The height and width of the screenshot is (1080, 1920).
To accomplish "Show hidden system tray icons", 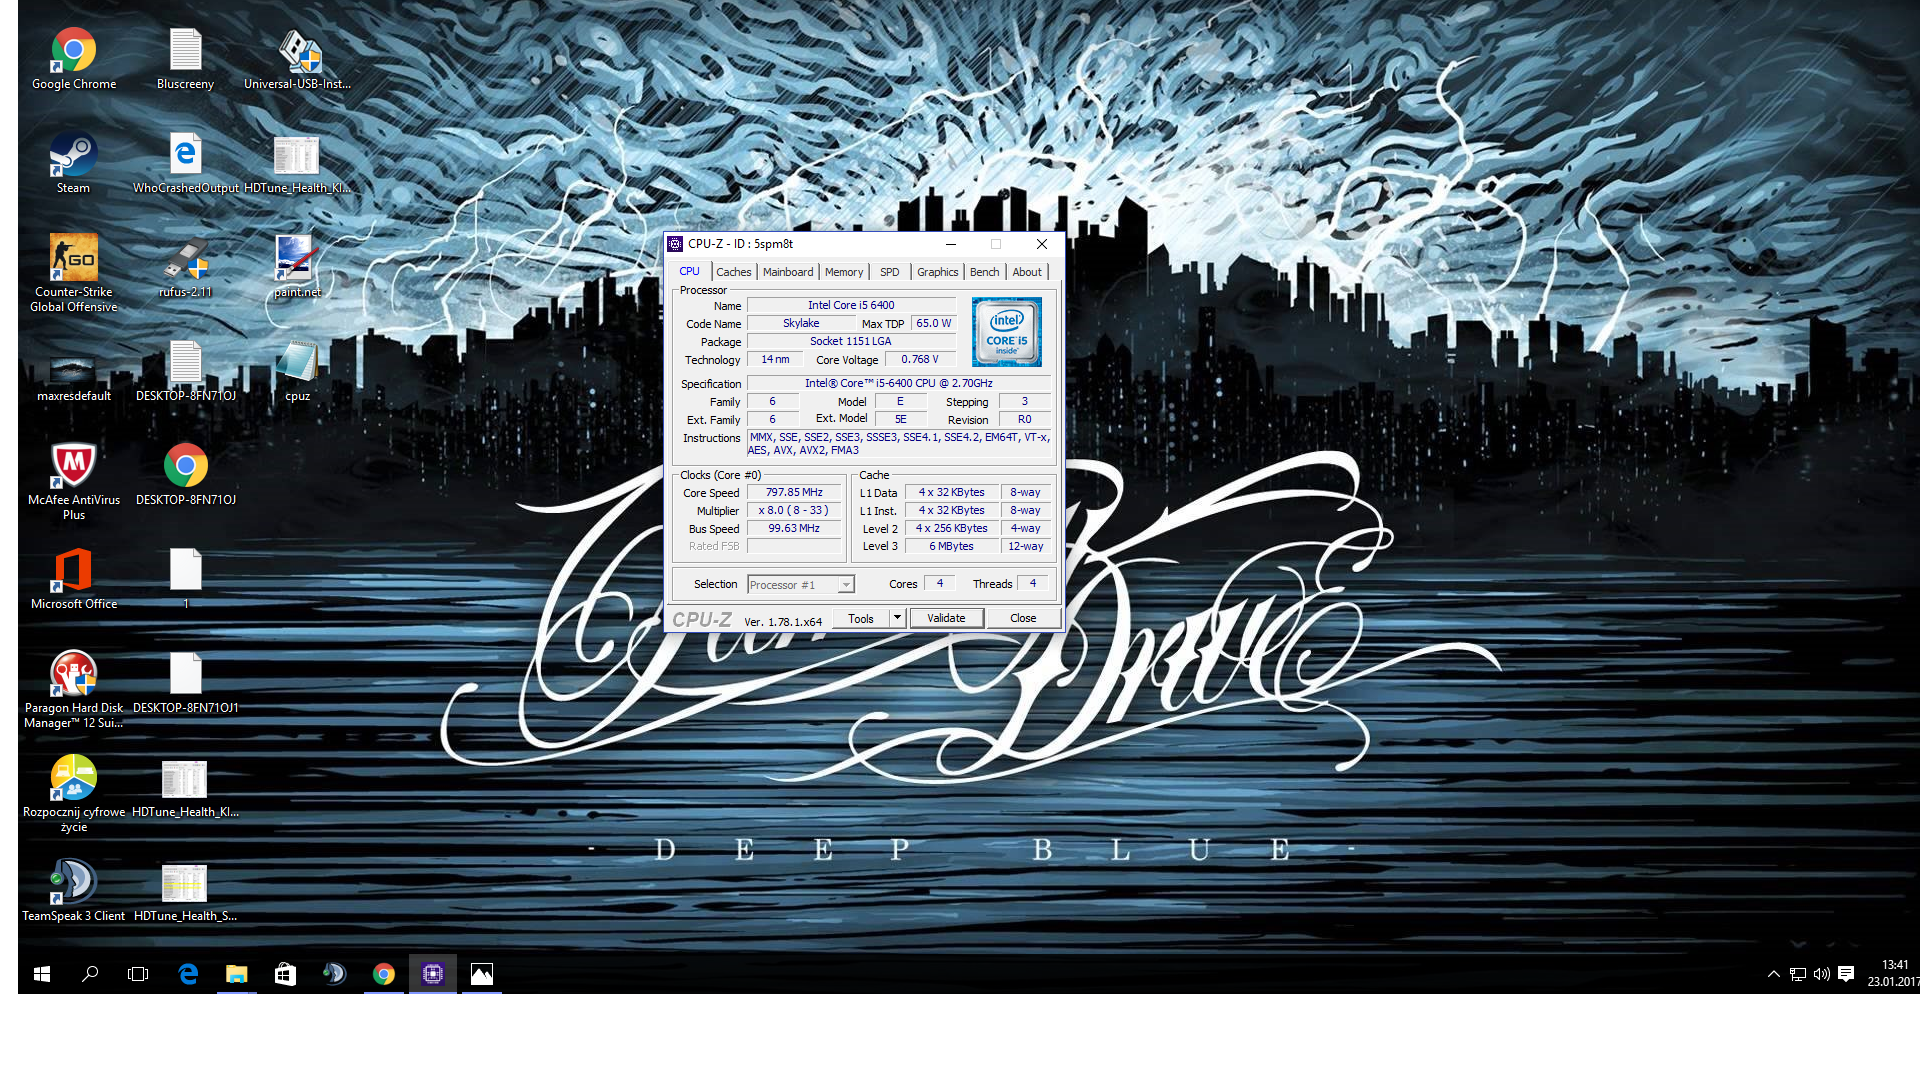I will 1774,974.
